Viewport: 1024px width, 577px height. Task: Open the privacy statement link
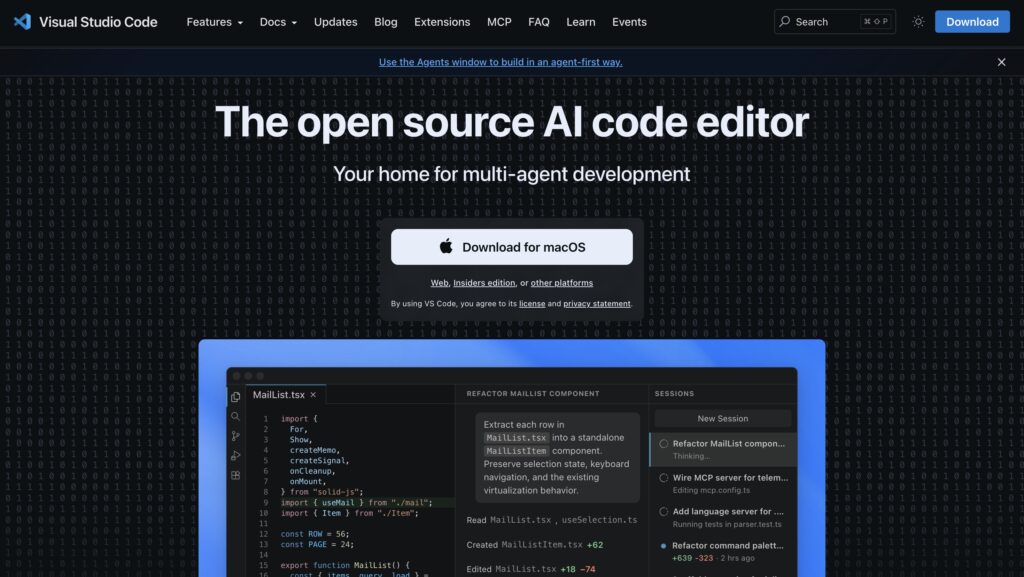[x=597, y=304]
